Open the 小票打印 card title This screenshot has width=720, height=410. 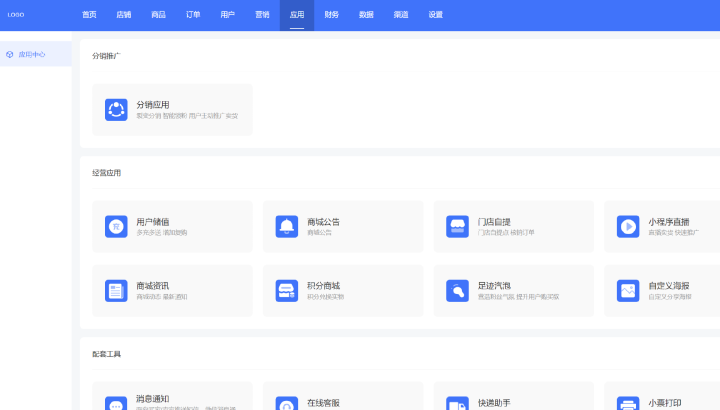[x=665, y=403]
